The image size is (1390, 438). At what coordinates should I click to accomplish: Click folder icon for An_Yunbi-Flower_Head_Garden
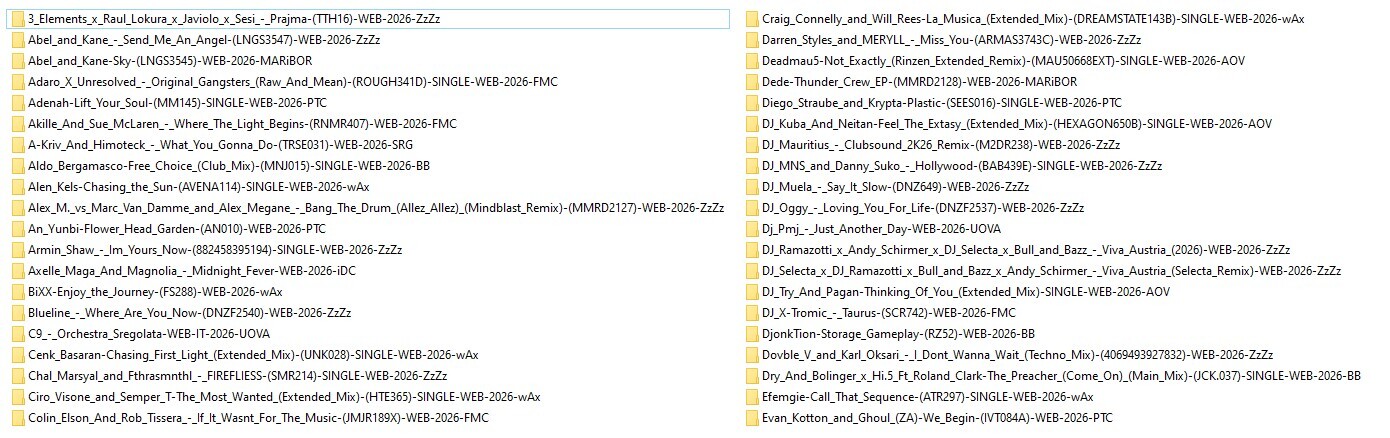(17, 229)
